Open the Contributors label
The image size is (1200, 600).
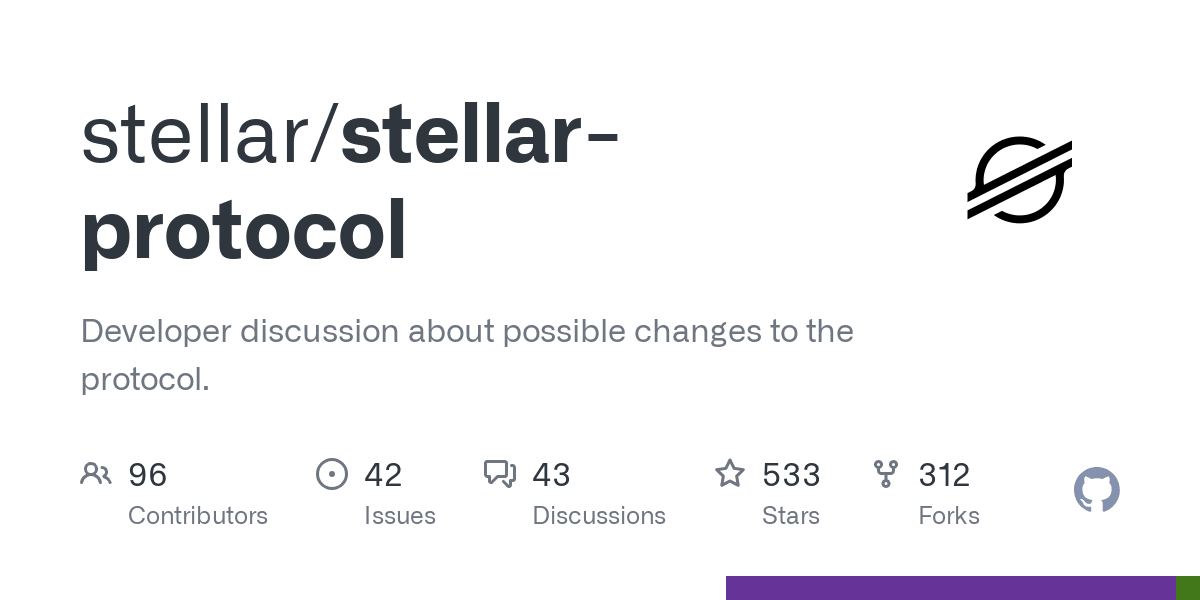coord(198,516)
